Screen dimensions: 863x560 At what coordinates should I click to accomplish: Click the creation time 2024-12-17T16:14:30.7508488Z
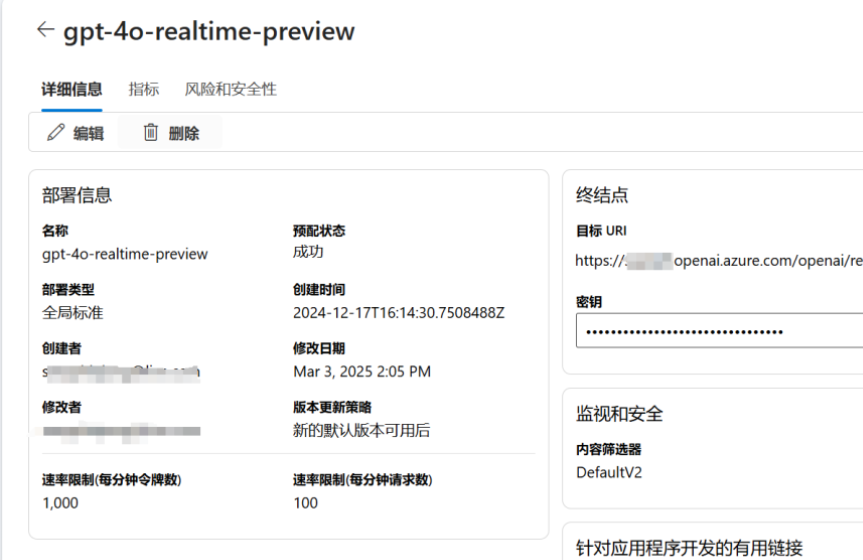[398, 313]
